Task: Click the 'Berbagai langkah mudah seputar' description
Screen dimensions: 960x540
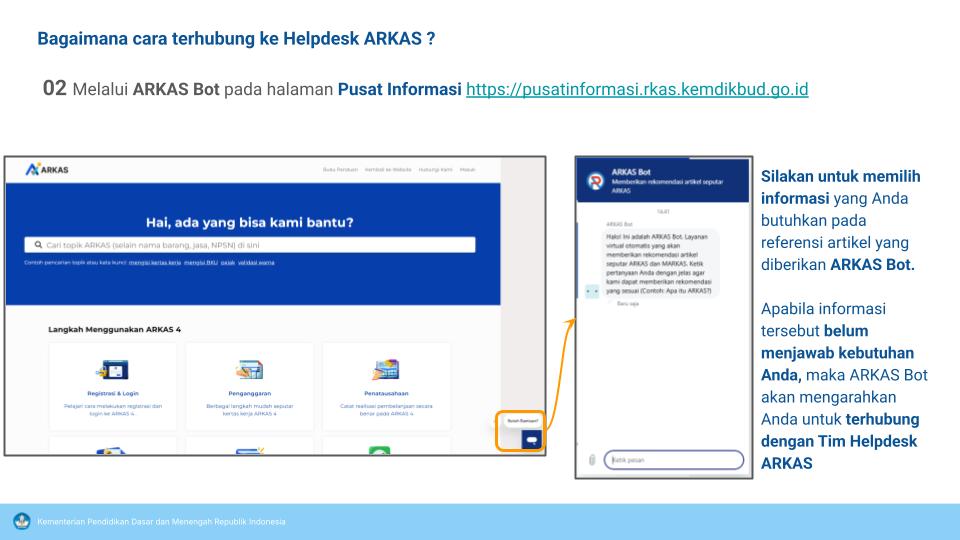Action: pos(249,410)
